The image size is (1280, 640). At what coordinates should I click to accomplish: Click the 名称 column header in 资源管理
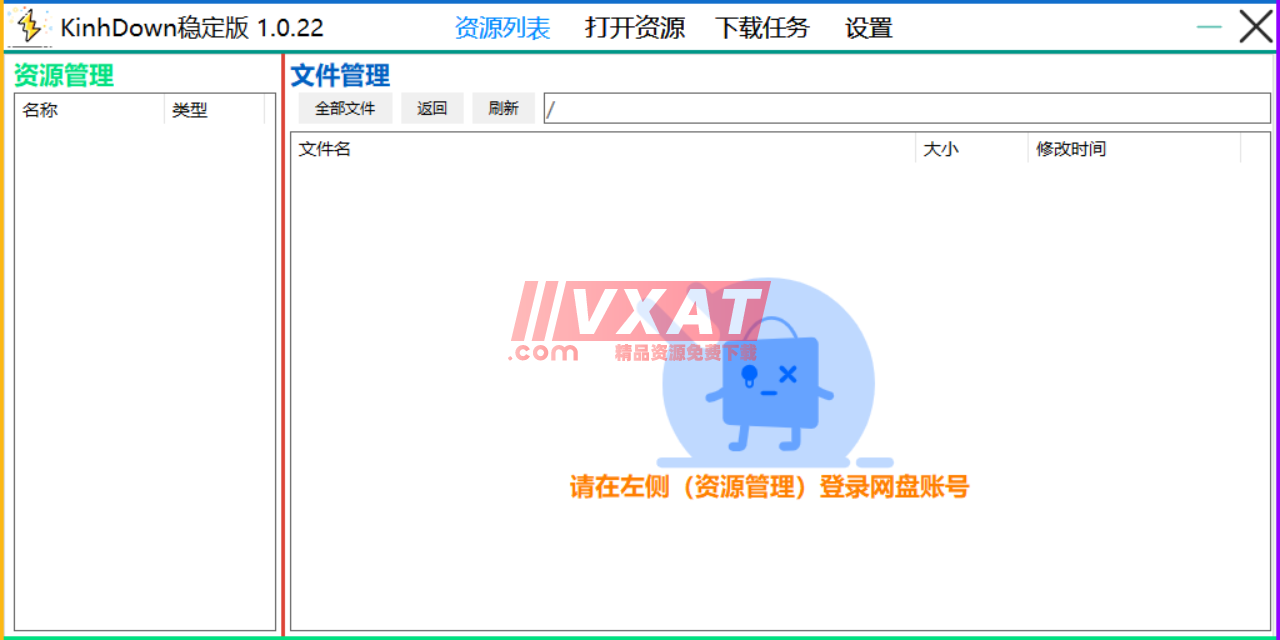coord(41,110)
